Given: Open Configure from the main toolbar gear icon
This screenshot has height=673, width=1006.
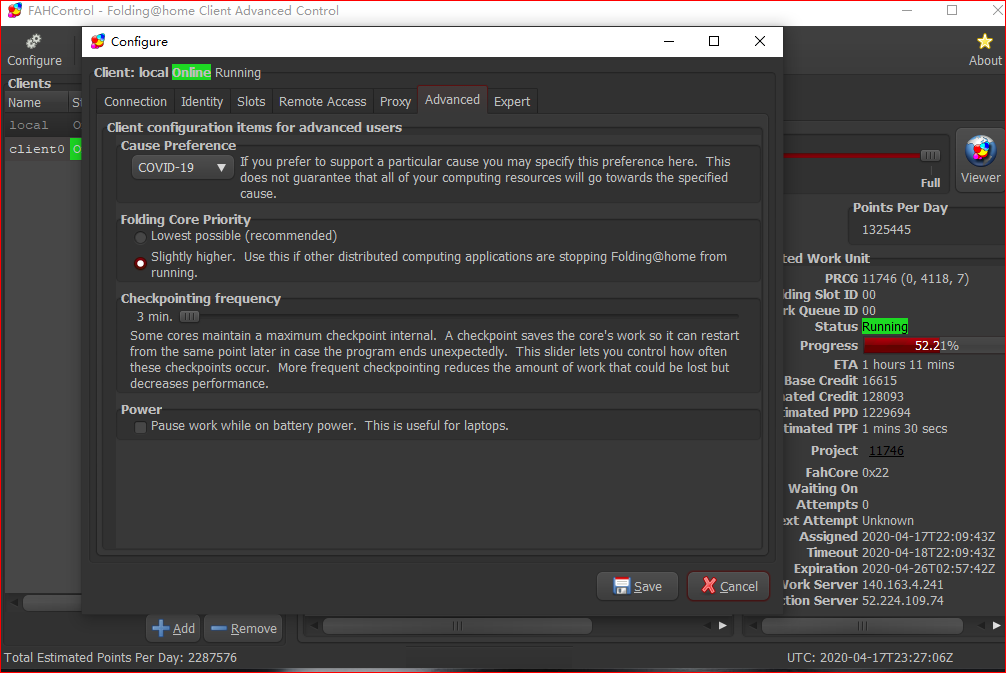Looking at the screenshot, I should point(34,50).
